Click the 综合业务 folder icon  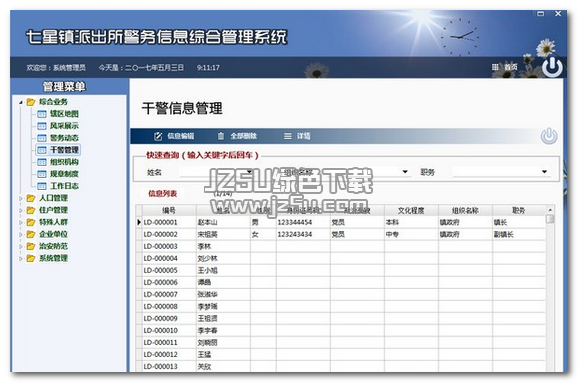coord(31,102)
